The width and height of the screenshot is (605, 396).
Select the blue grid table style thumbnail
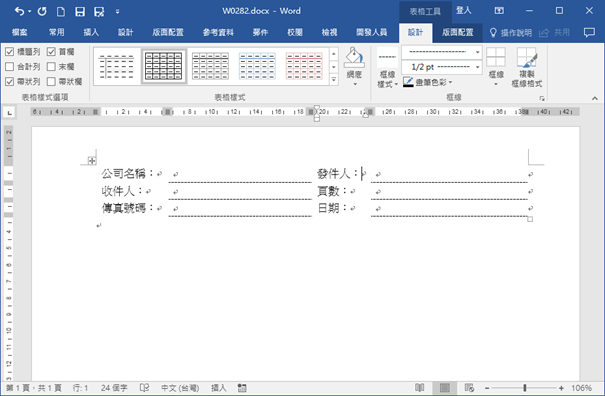[257, 66]
